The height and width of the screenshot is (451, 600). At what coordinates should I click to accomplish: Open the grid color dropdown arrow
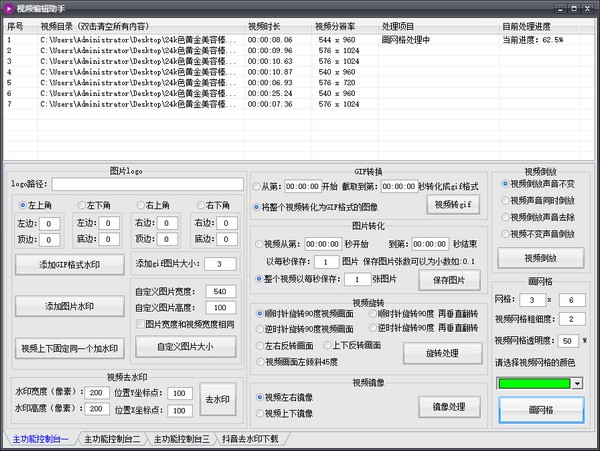577,383
